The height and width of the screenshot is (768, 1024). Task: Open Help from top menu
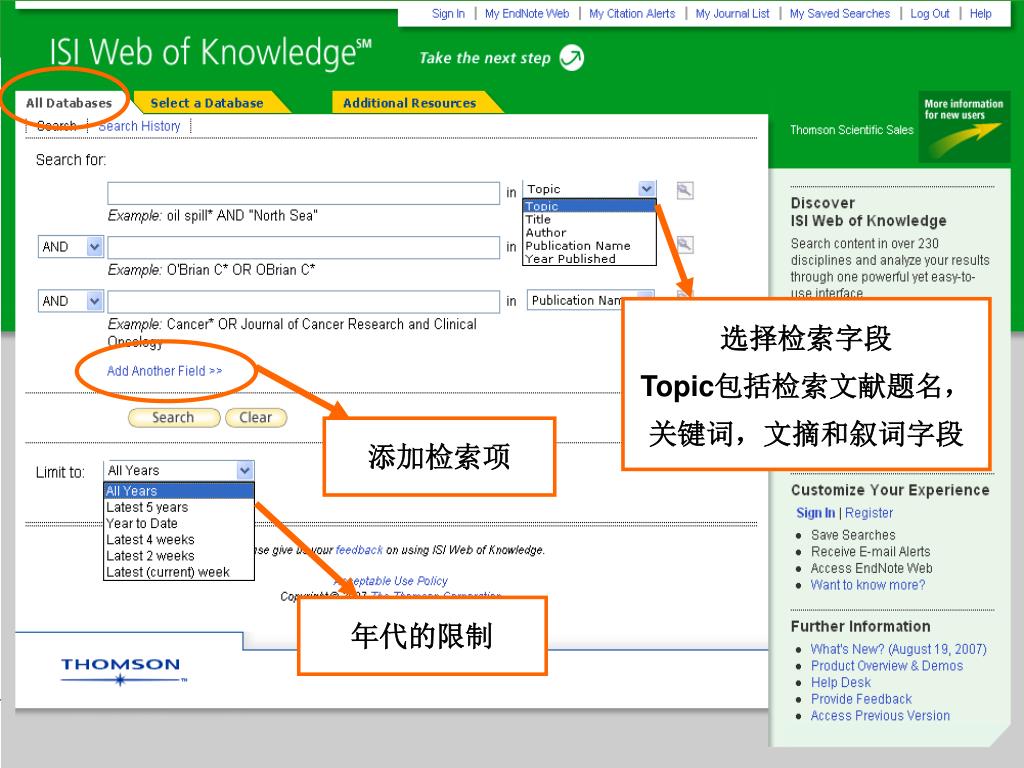coord(980,13)
